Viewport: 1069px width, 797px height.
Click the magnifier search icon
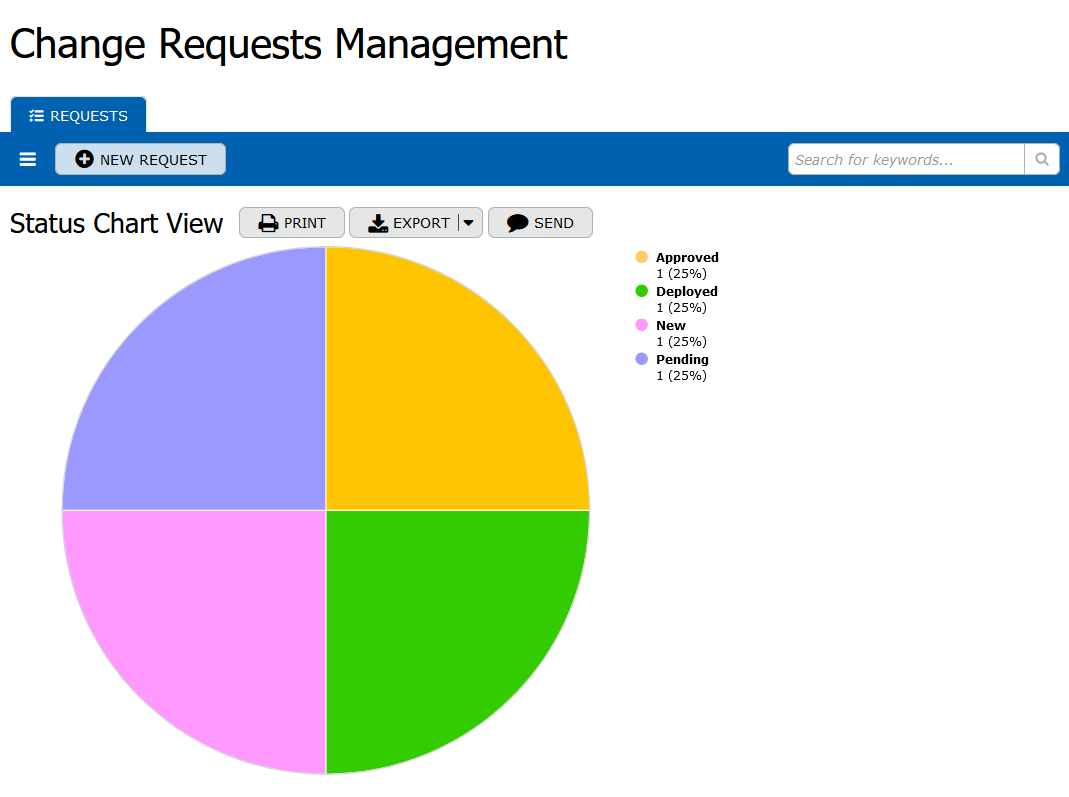[x=1041, y=159]
